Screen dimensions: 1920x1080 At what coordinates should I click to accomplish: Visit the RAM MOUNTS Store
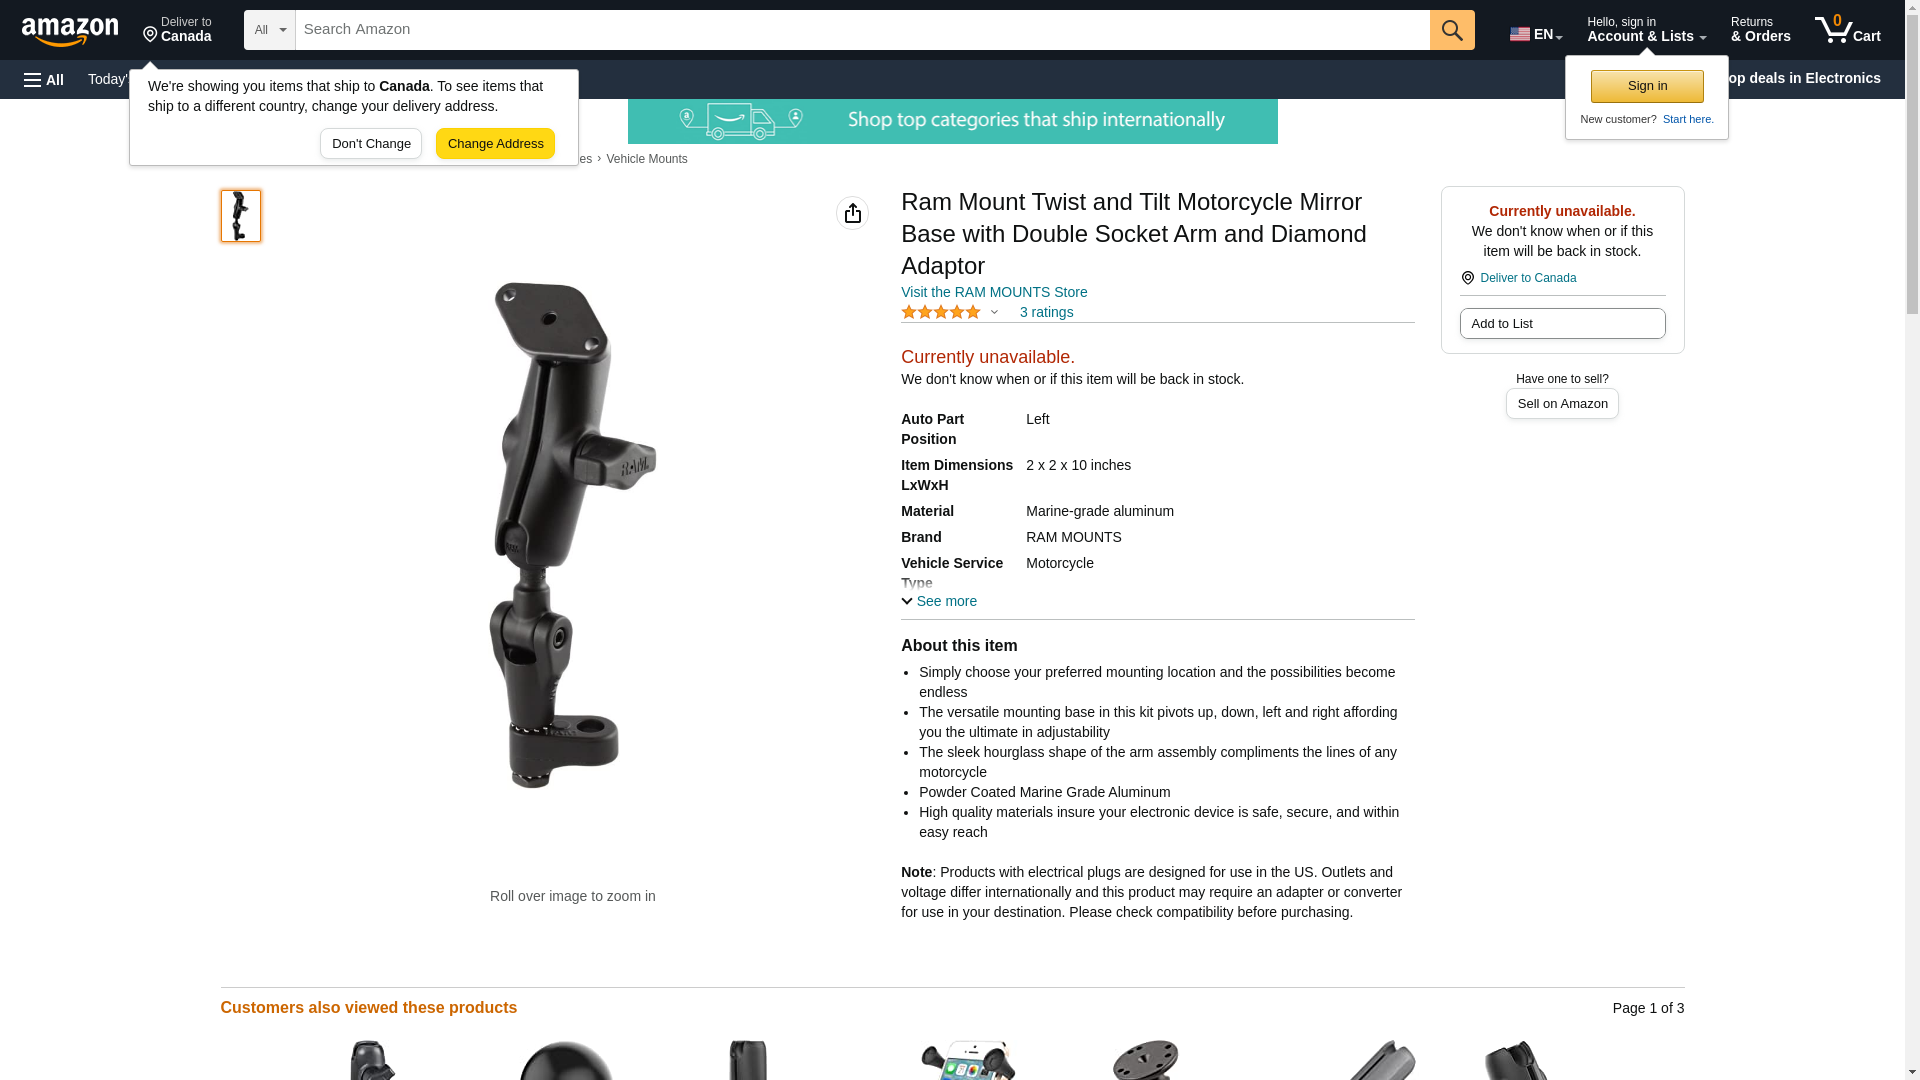[x=994, y=292]
